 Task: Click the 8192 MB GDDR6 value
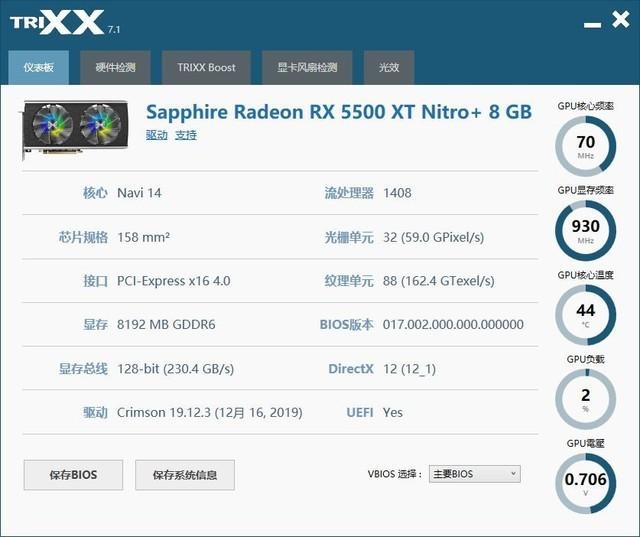[x=166, y=324]
